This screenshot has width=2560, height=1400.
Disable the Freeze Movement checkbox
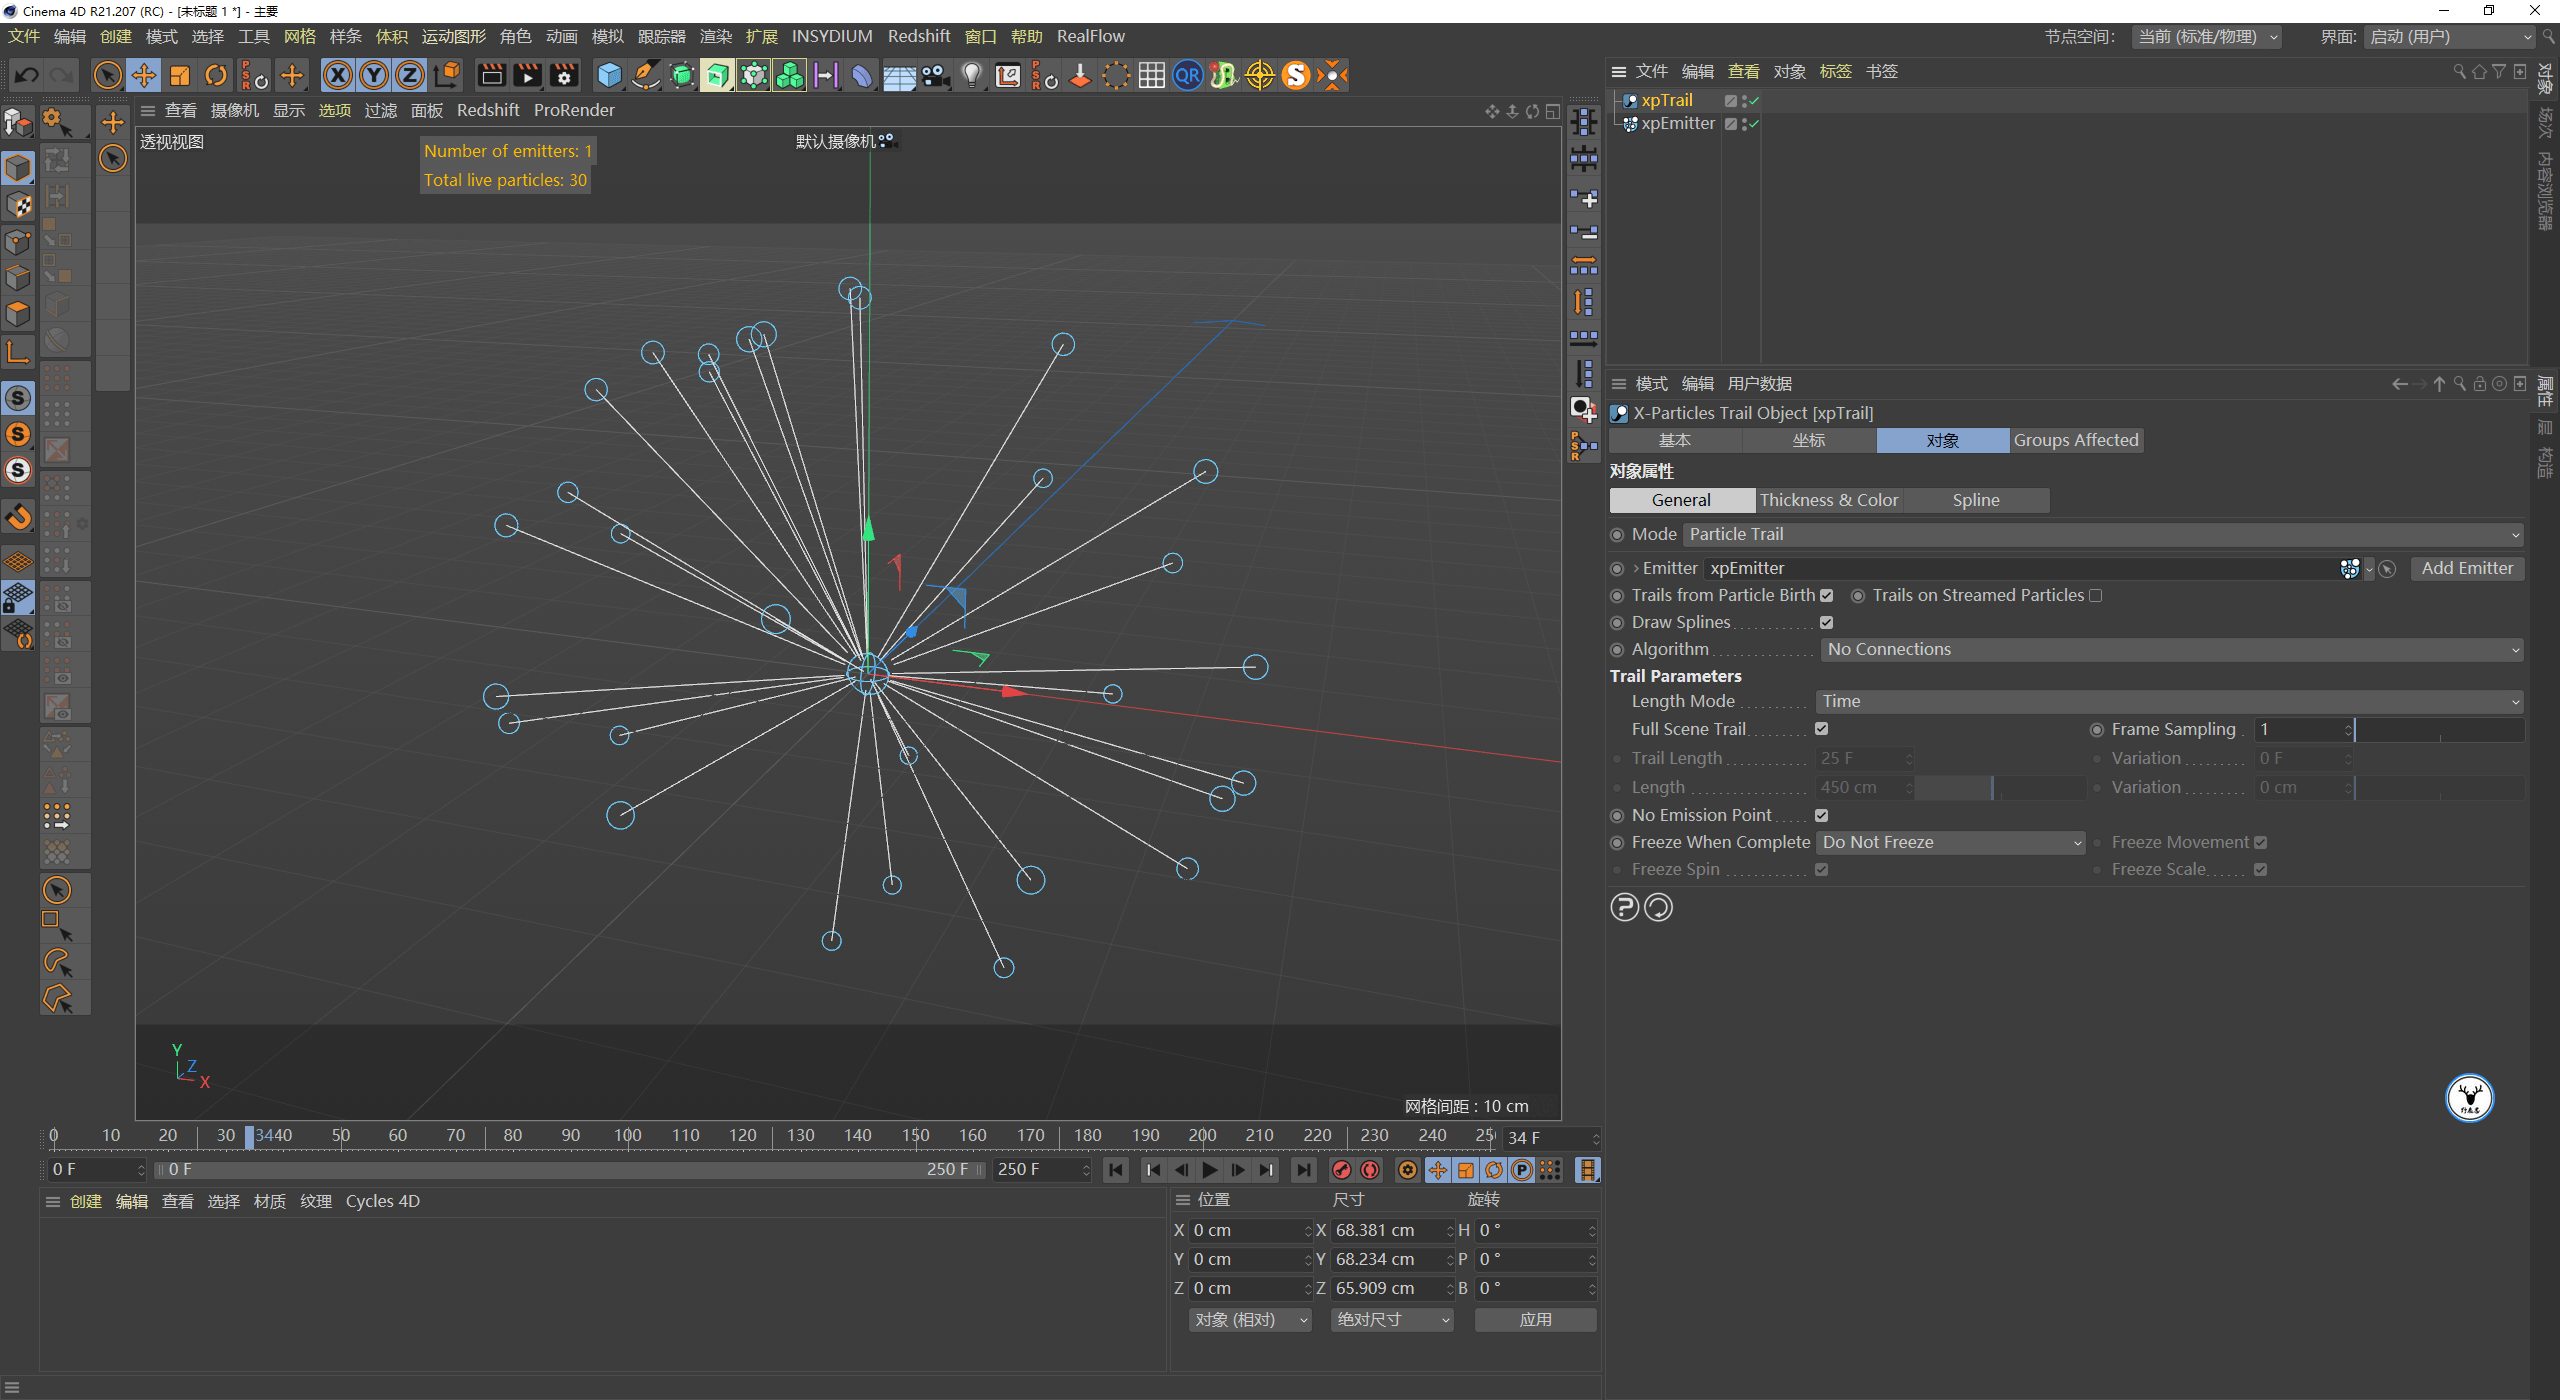click(2261, 842)
